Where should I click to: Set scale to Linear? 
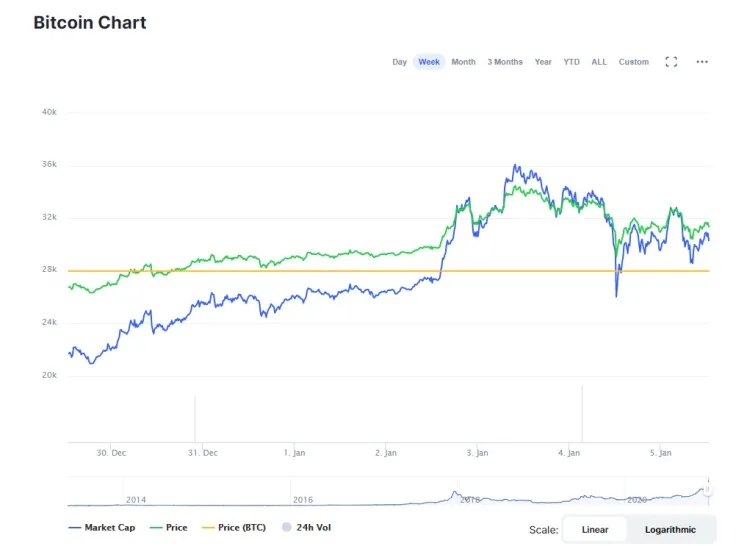point(595,530)
